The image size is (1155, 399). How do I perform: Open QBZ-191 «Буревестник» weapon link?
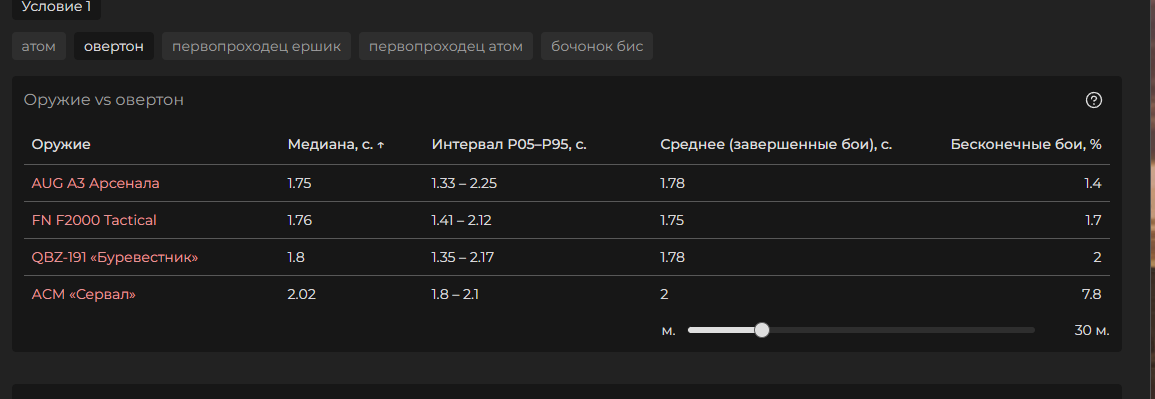115,258
